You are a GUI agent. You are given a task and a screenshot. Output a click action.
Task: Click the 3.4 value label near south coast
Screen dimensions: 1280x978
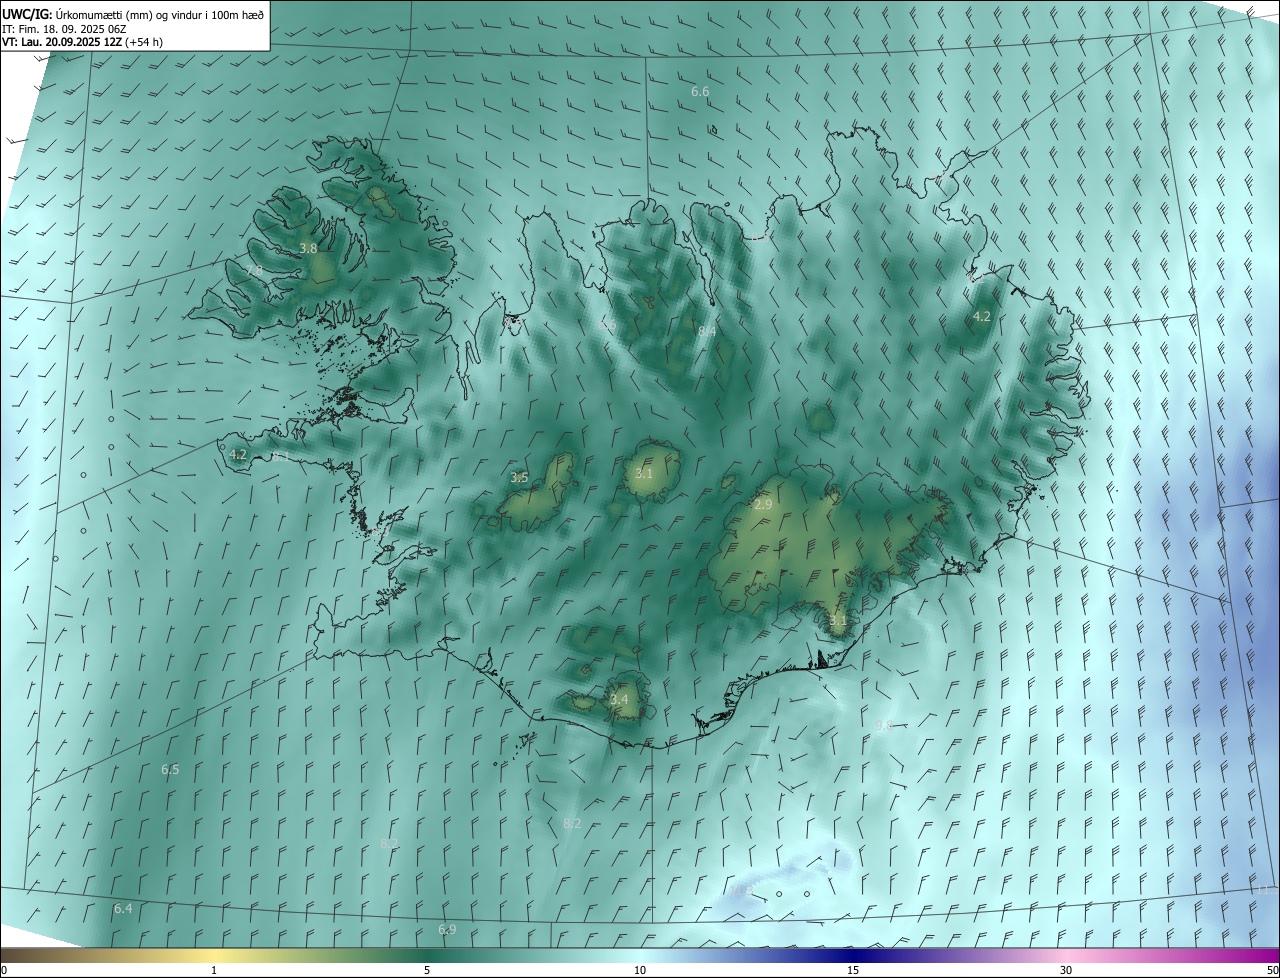619,699
